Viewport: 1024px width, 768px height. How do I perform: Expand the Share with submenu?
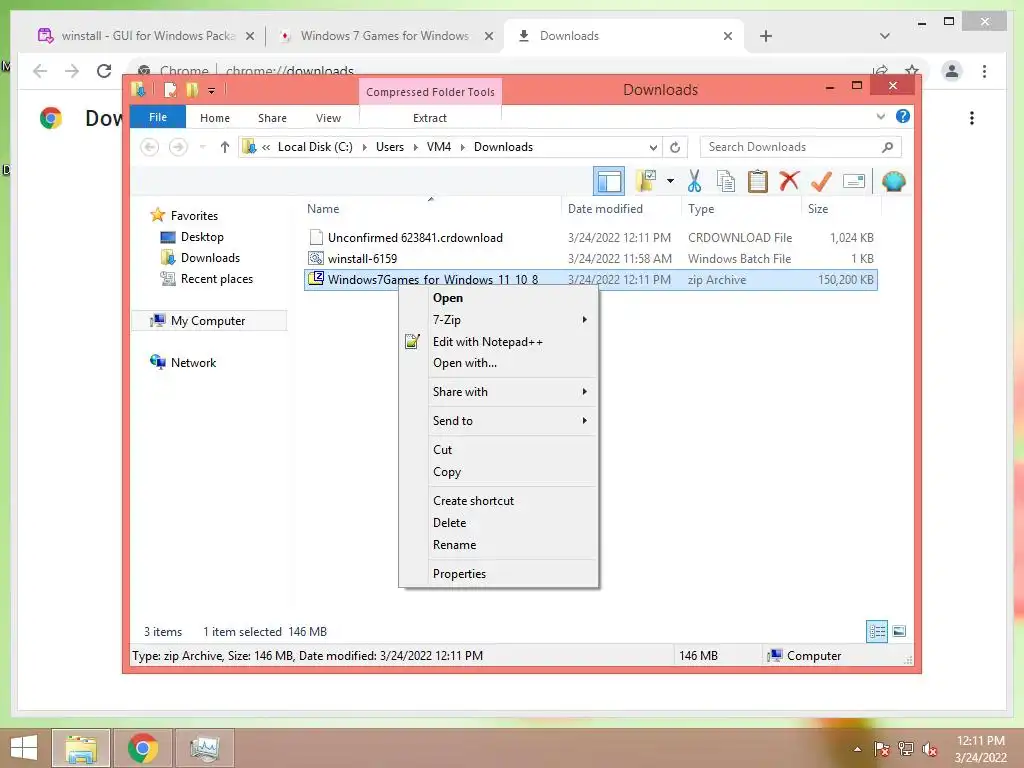(498, 392)
